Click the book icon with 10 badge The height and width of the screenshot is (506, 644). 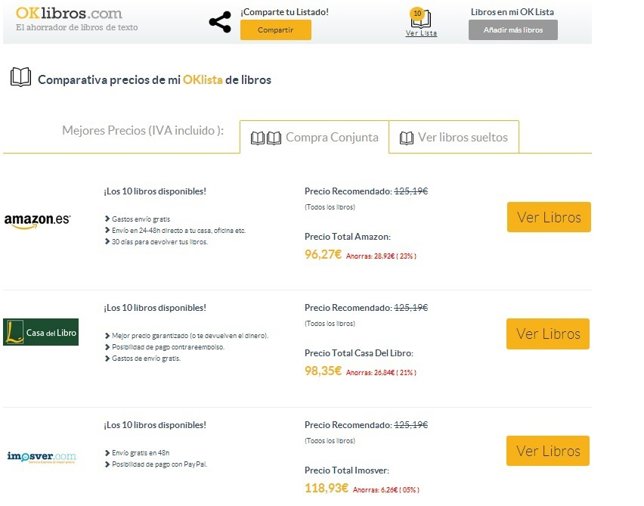[x=421, y=18]
